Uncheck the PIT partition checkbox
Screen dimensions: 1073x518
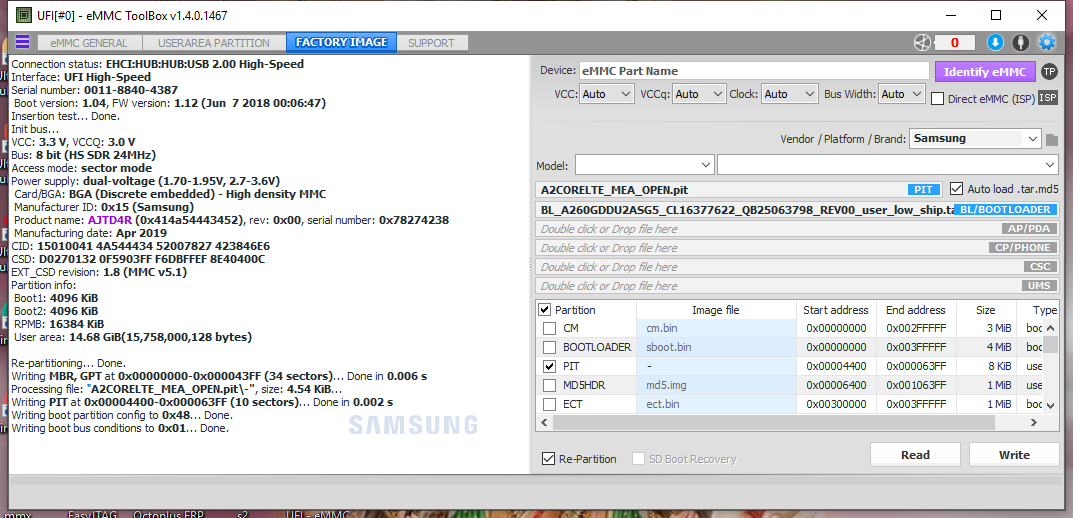click(x=550, y=366)
